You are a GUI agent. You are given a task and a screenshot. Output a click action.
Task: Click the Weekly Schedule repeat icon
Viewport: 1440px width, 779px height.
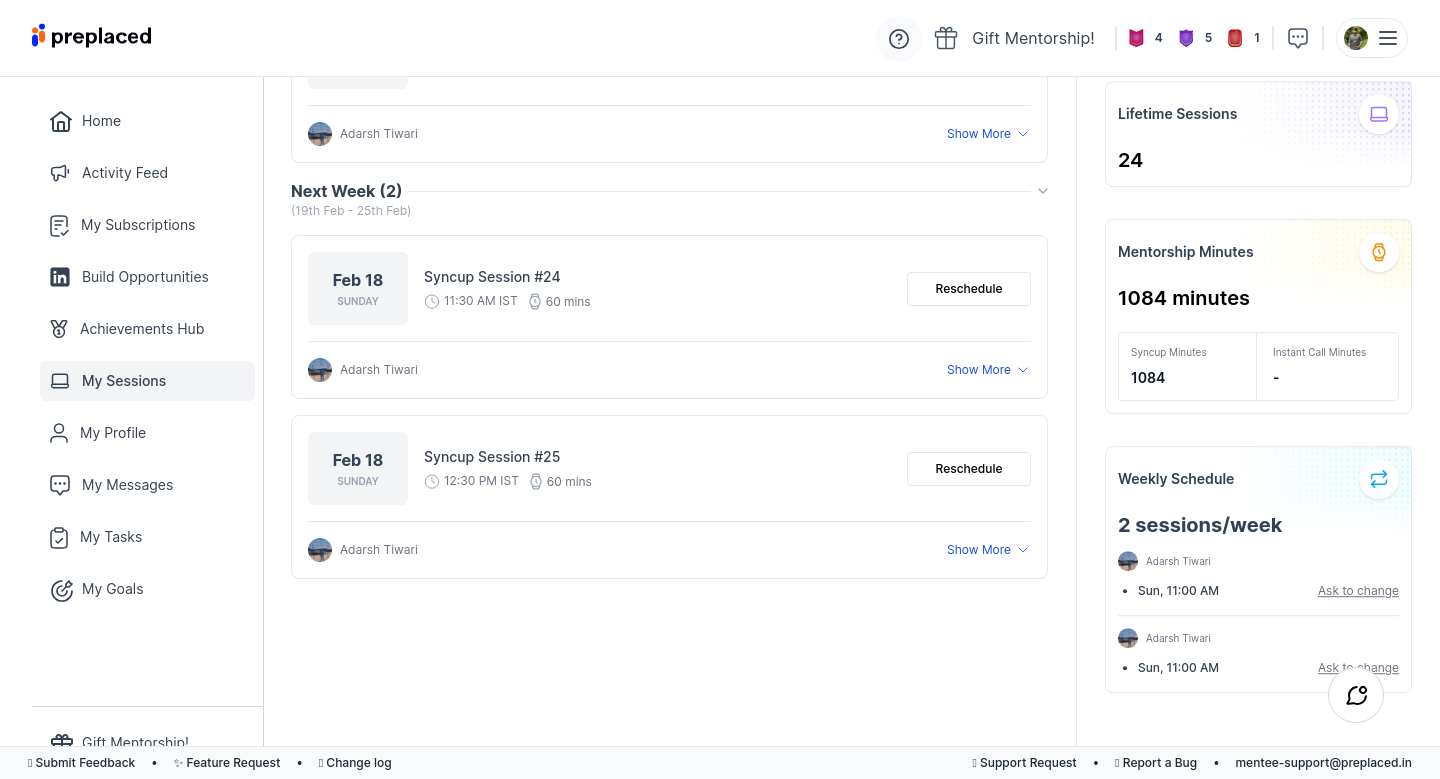(1378, 479)
